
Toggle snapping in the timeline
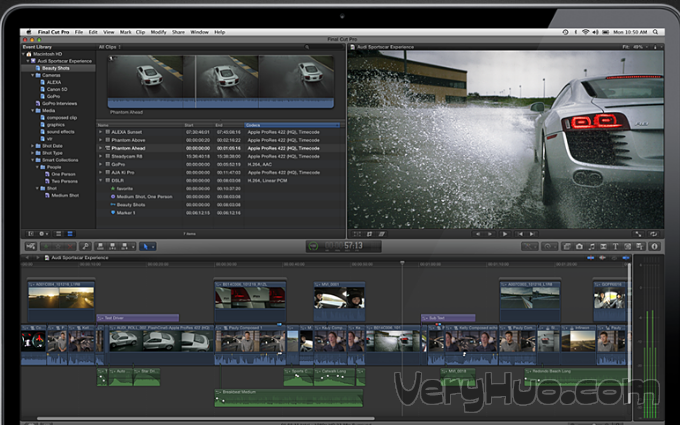point(625,258)
